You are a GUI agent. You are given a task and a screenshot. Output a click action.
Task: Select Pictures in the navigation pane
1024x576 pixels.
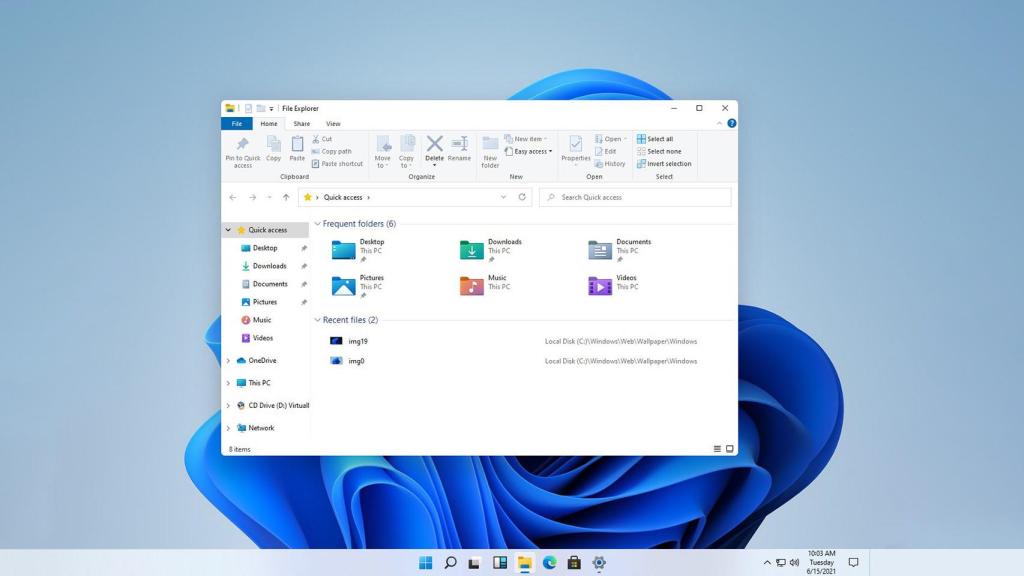(266, 302)
